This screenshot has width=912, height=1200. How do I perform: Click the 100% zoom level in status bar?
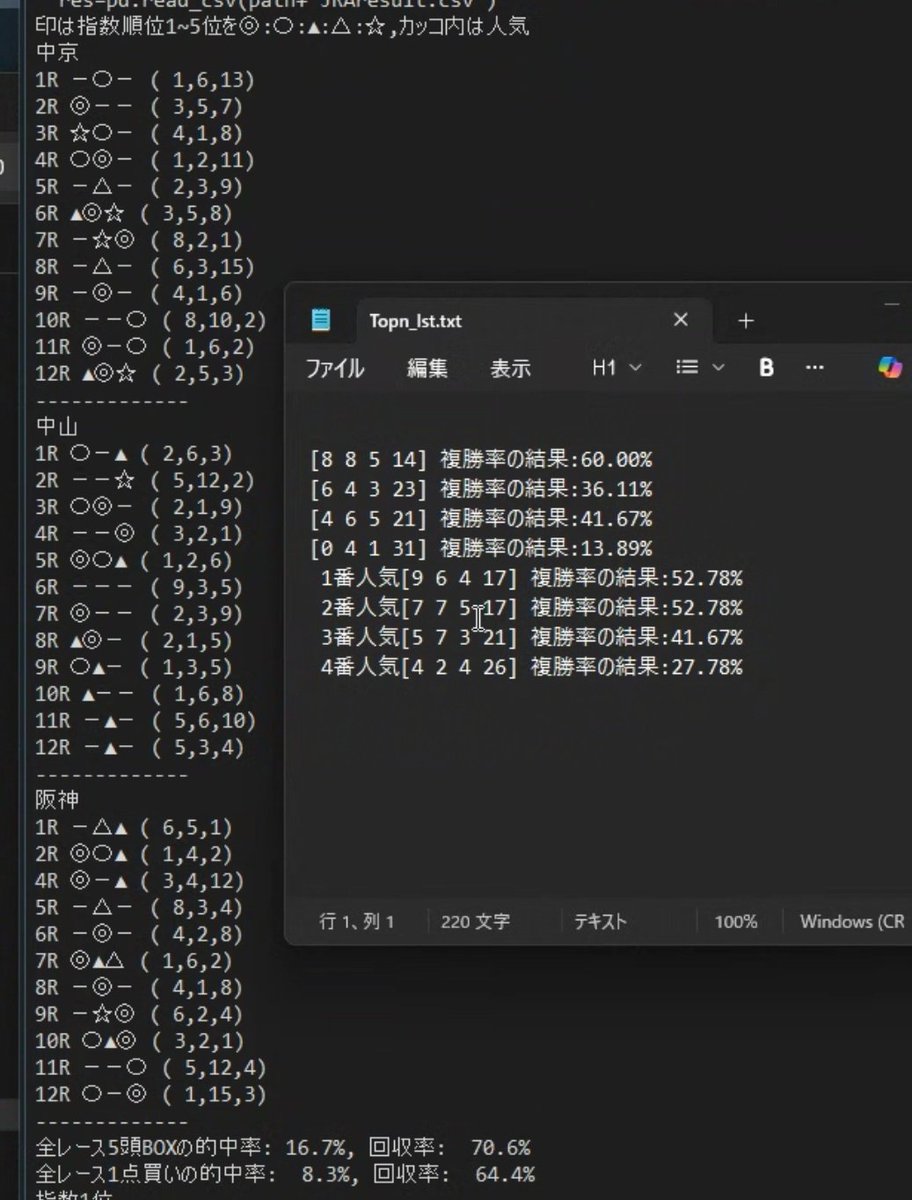pos(735,922)
